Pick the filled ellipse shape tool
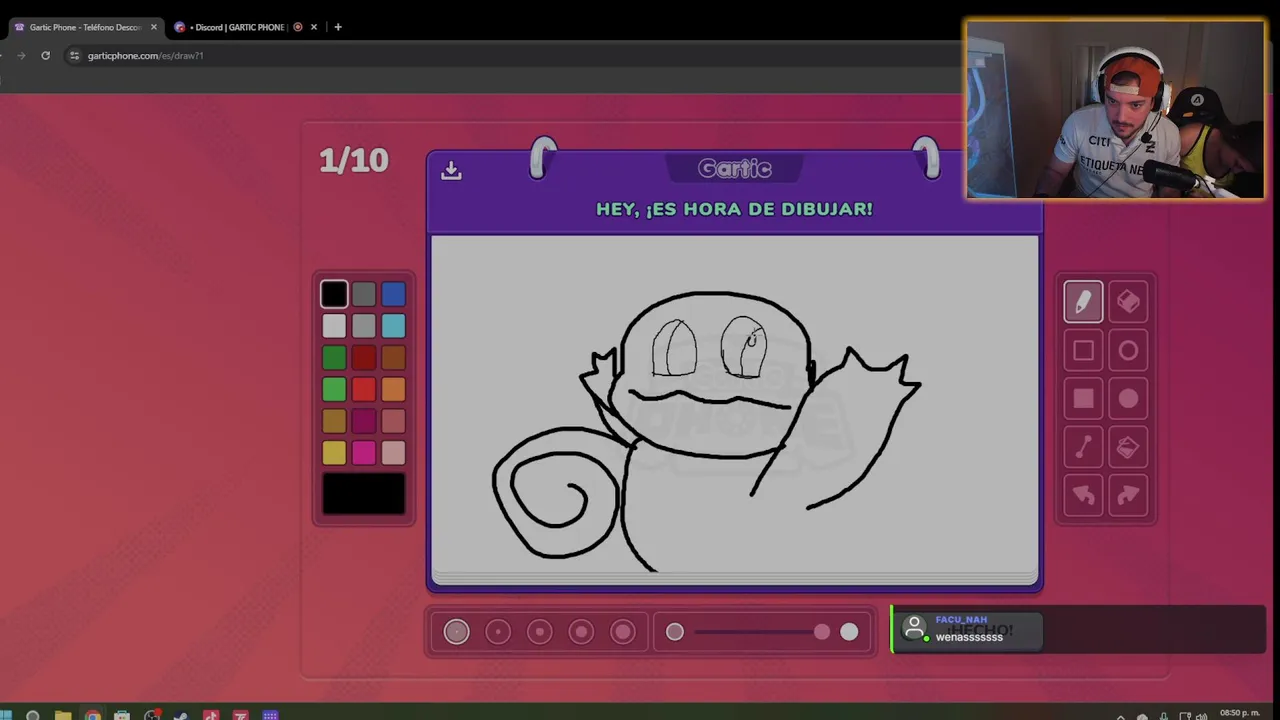Viewport: 1280px width, 720px height. [1128, 399]
